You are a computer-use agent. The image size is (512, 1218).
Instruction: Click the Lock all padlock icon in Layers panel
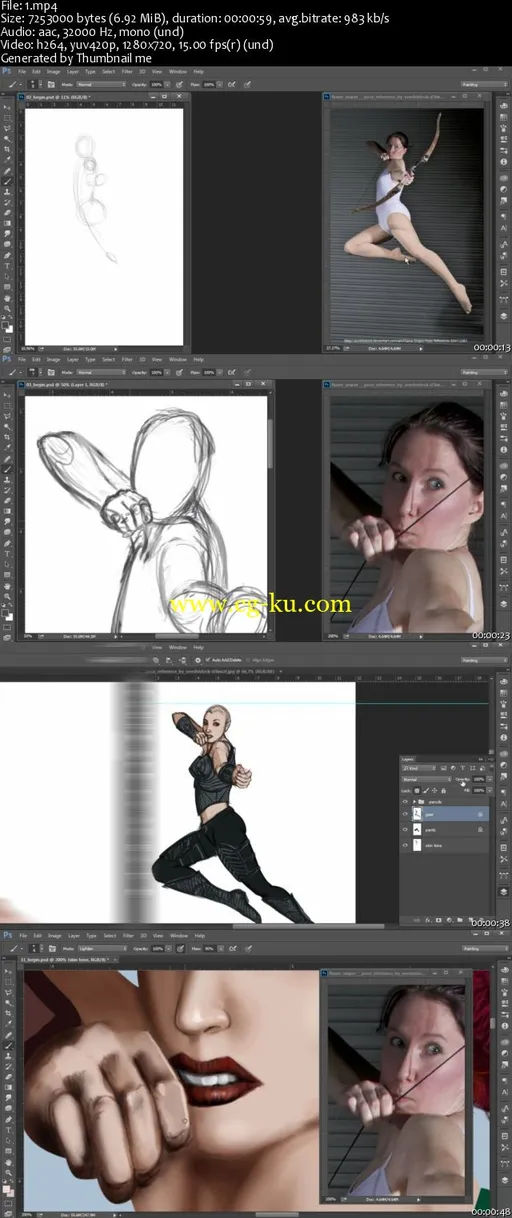(x=444, y=791)
